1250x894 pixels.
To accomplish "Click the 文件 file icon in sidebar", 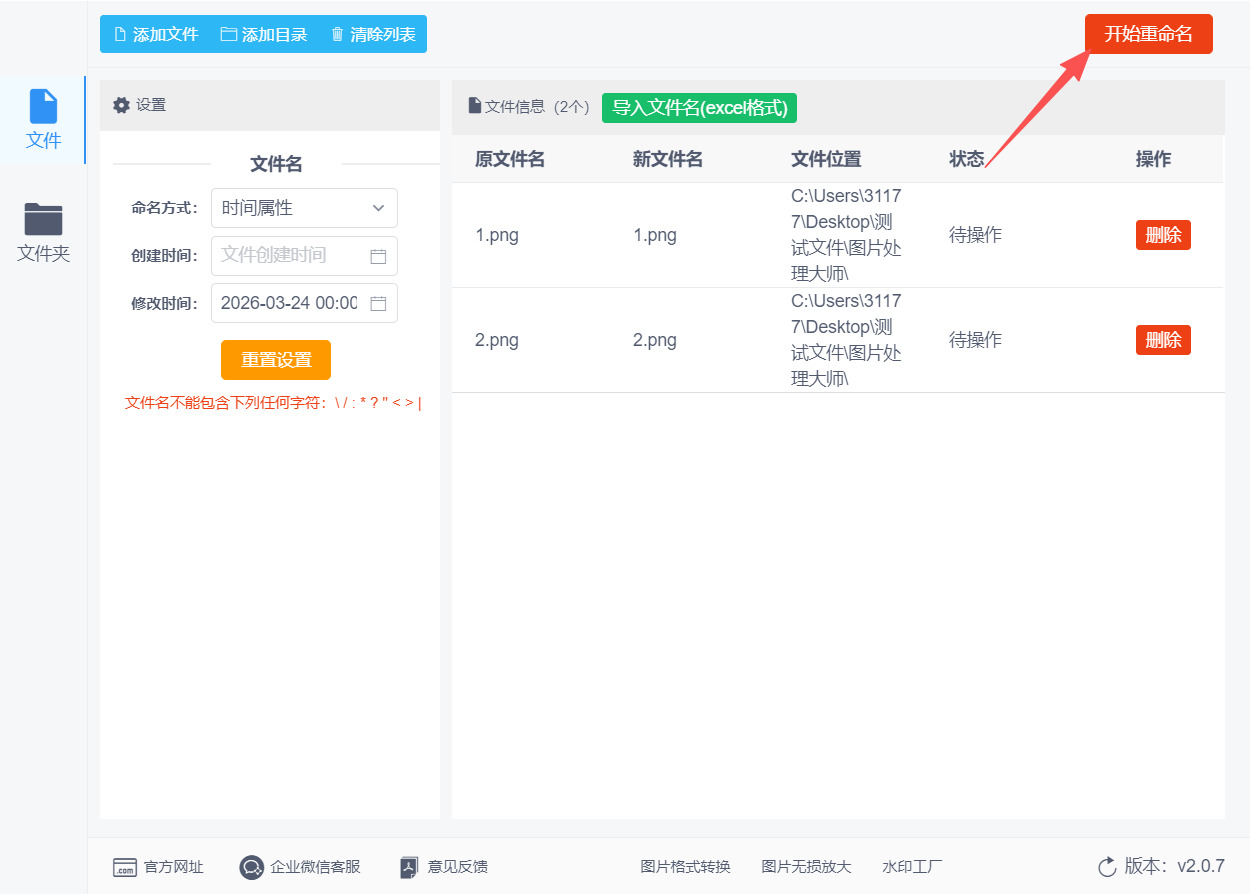I will [x=43, y=107].
